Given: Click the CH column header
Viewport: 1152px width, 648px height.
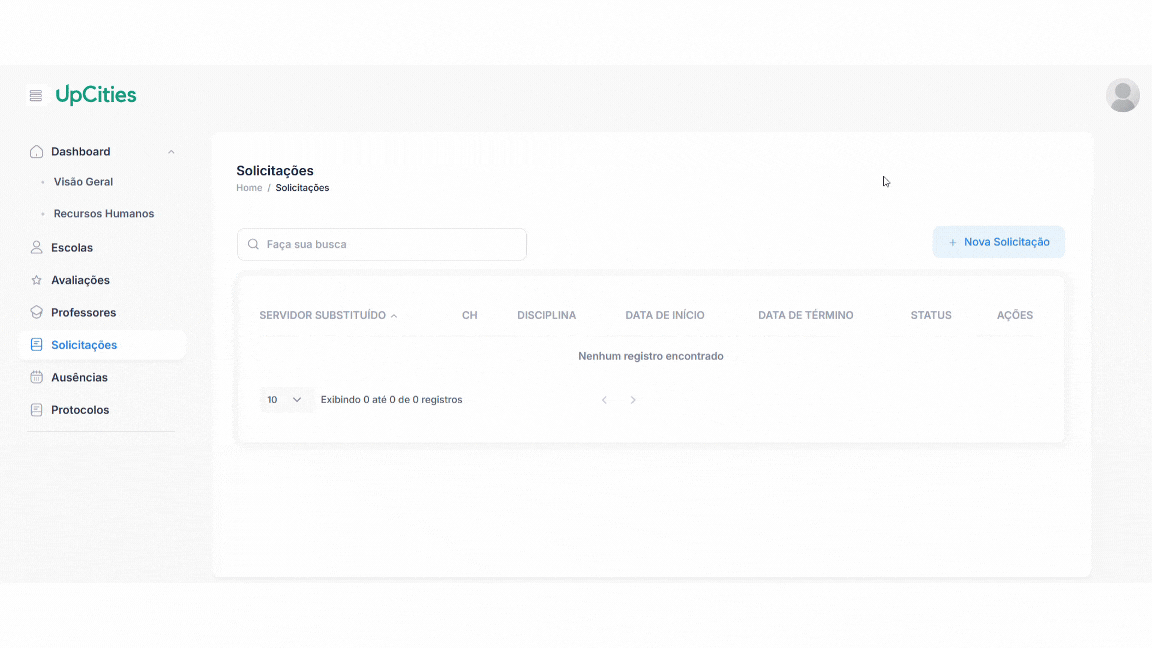Looking at the screenshot, I should coord(469,315).
